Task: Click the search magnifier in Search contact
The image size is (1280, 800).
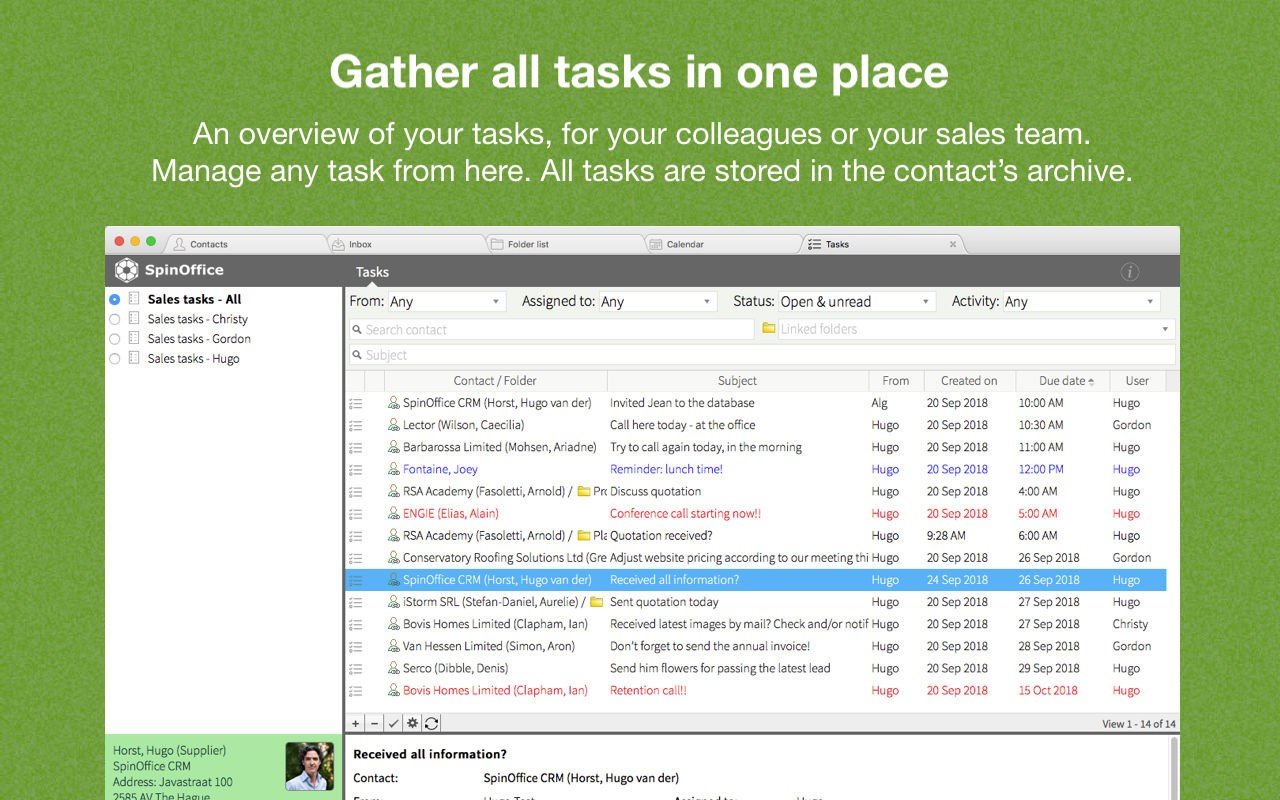Action: click(357, 330)
